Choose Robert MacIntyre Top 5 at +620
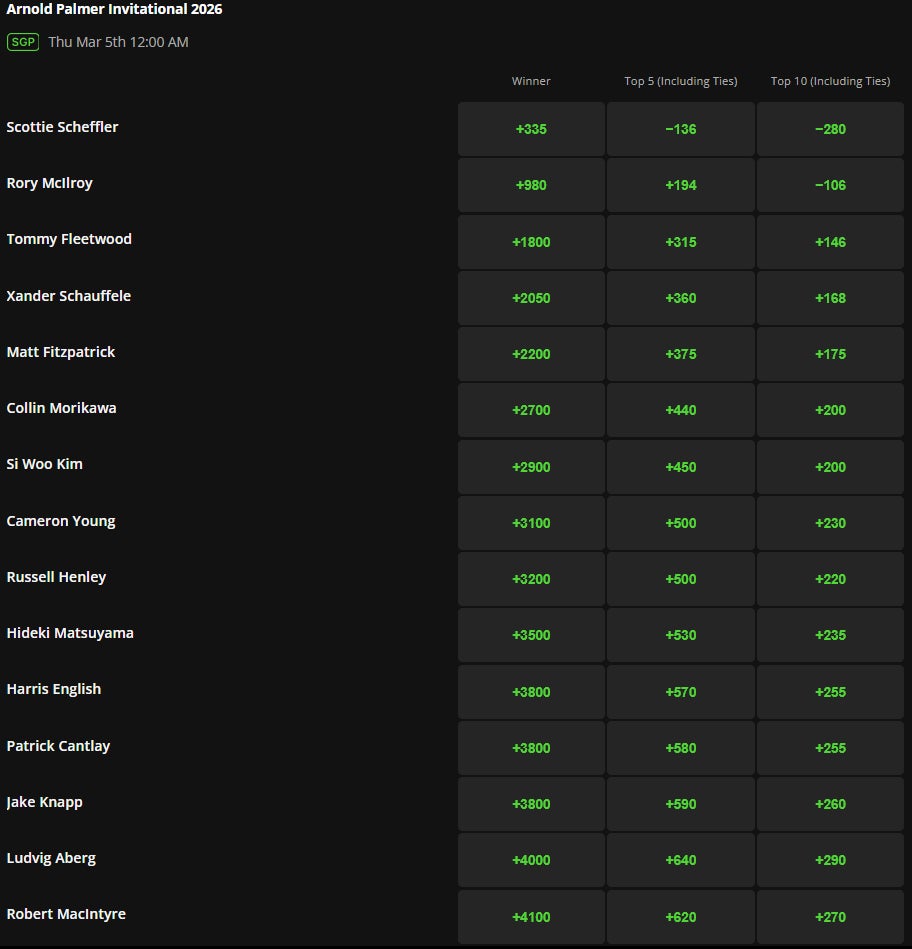The height and width of the screenshot is (949, 912). point(680,917)
